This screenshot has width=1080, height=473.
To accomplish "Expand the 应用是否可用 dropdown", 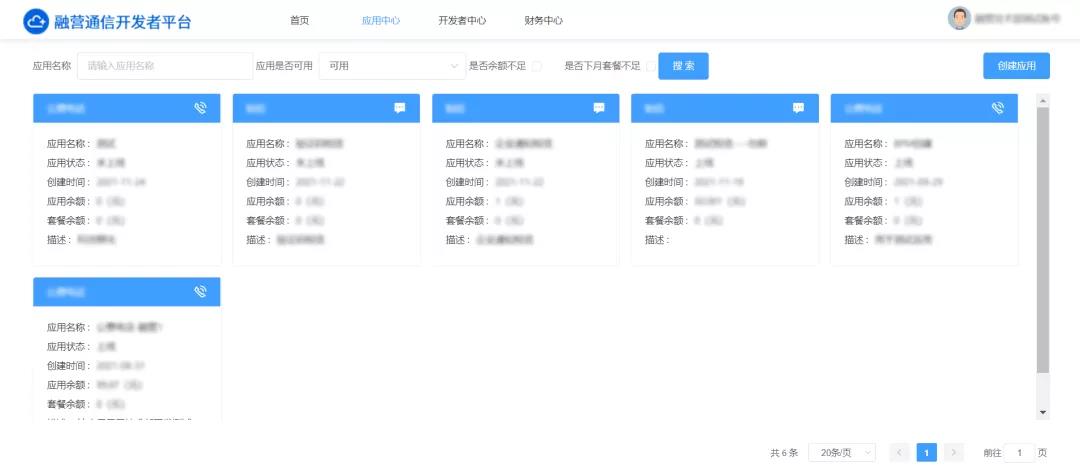I will (392, 66).
